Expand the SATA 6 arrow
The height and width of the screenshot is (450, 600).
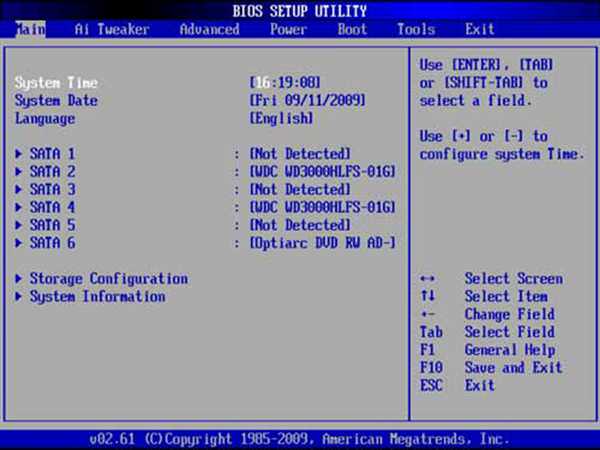pyautogui.click(x=18, y=243)
